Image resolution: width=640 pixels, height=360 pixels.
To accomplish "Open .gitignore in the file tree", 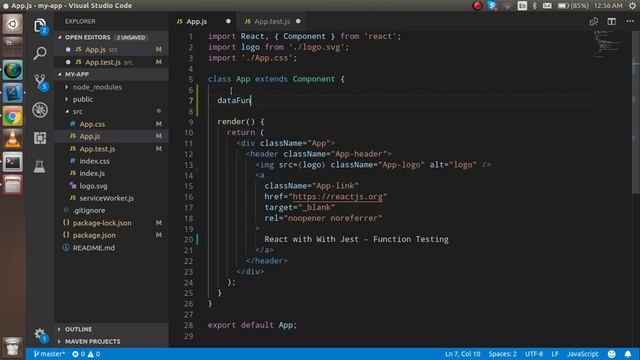I will (111, 210).
